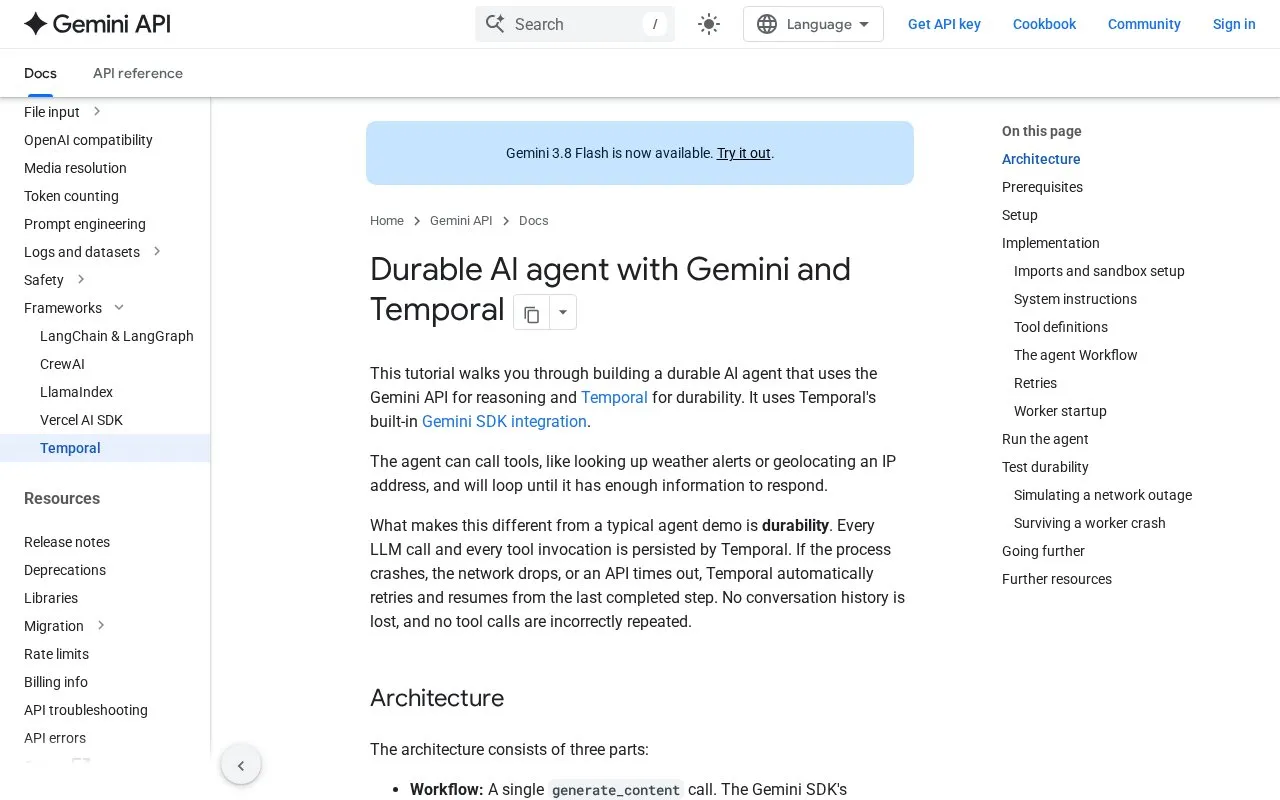The height and width of the screenshot is (800, 1280).
Task: Jump to Worker startup in page outline
Action: click(x=1060, y=411)
